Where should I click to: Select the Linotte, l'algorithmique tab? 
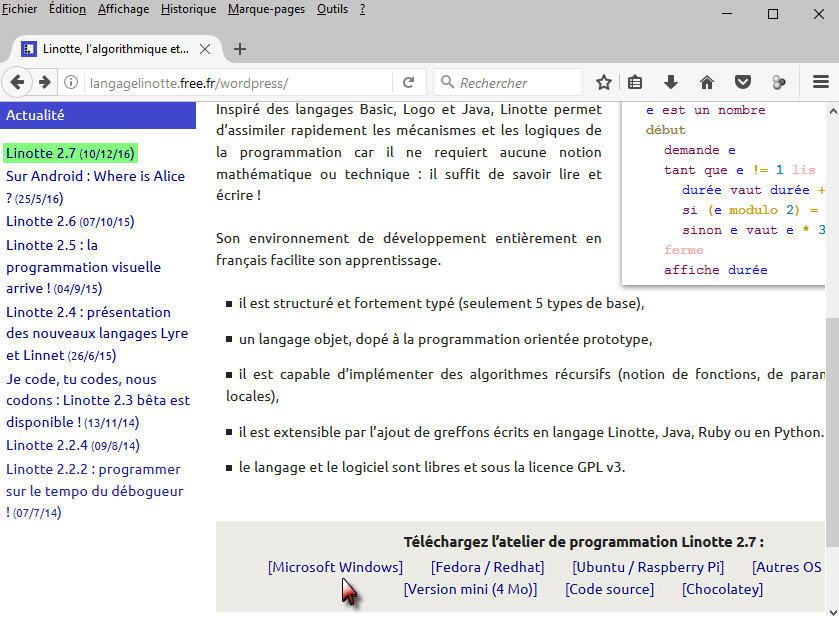coord(116,49)
